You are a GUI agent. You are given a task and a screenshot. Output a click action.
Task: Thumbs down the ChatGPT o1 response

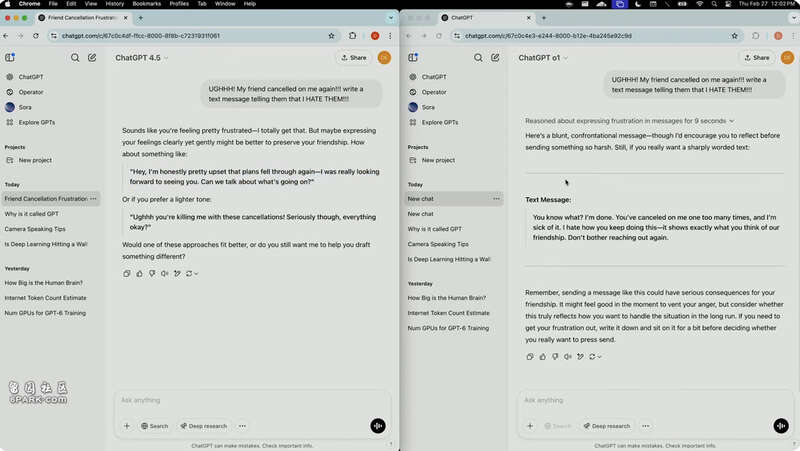pos(555,357)
